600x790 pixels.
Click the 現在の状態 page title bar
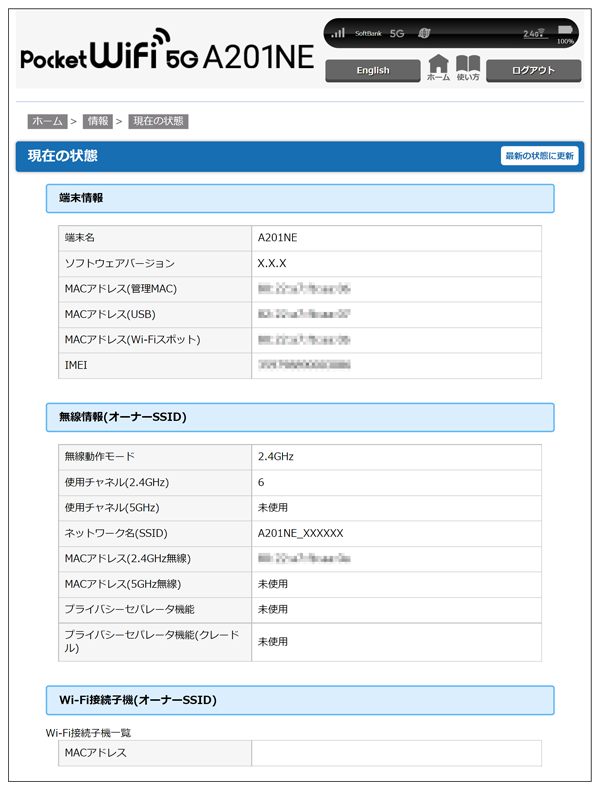click(250, 156)
